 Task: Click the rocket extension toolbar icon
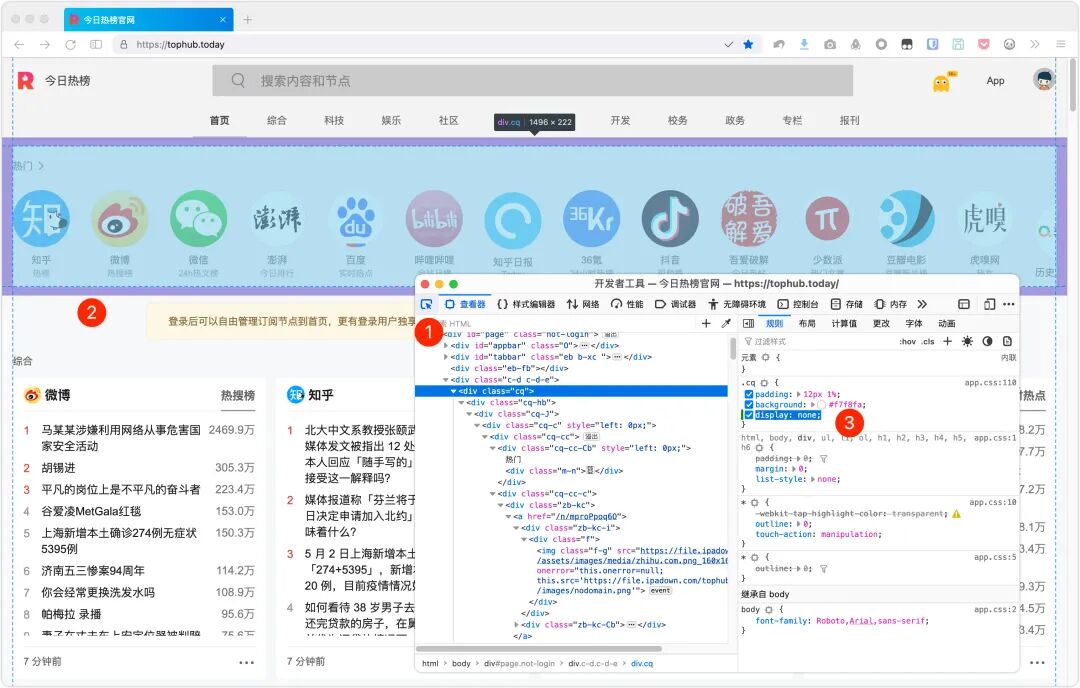(x=855, y=44)
